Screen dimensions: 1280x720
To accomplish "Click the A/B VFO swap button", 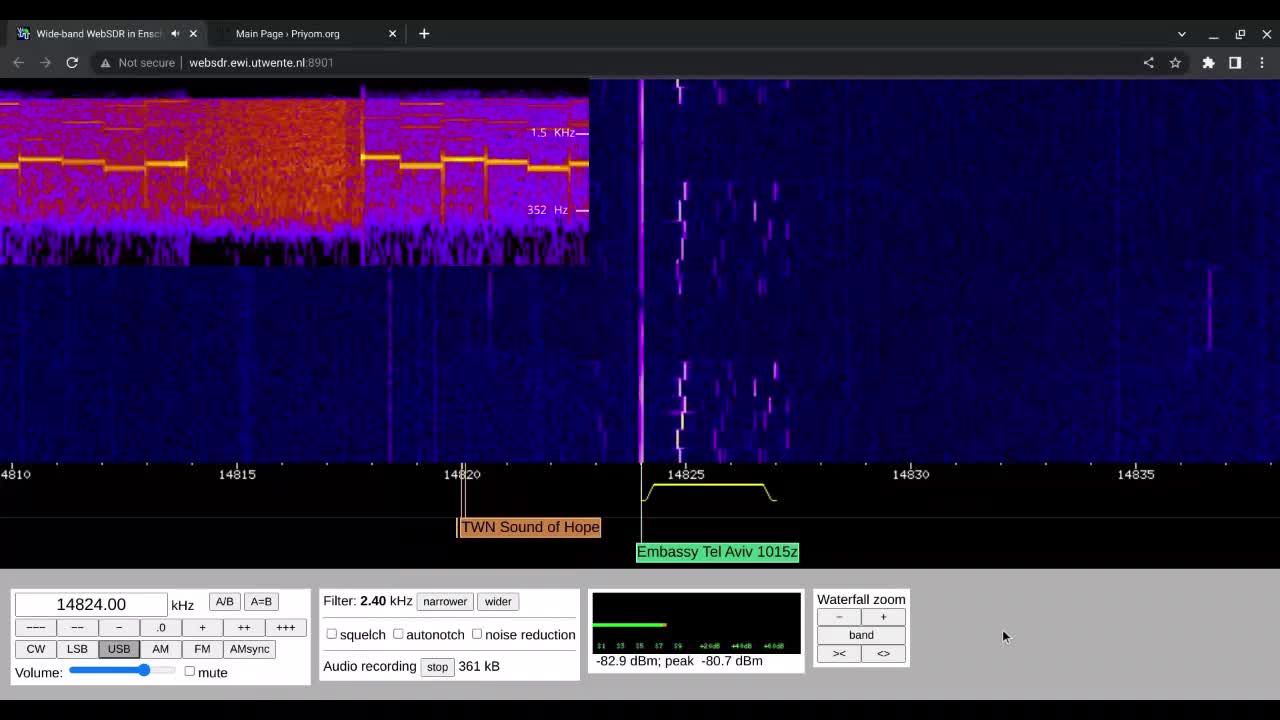I will (224, 601).
